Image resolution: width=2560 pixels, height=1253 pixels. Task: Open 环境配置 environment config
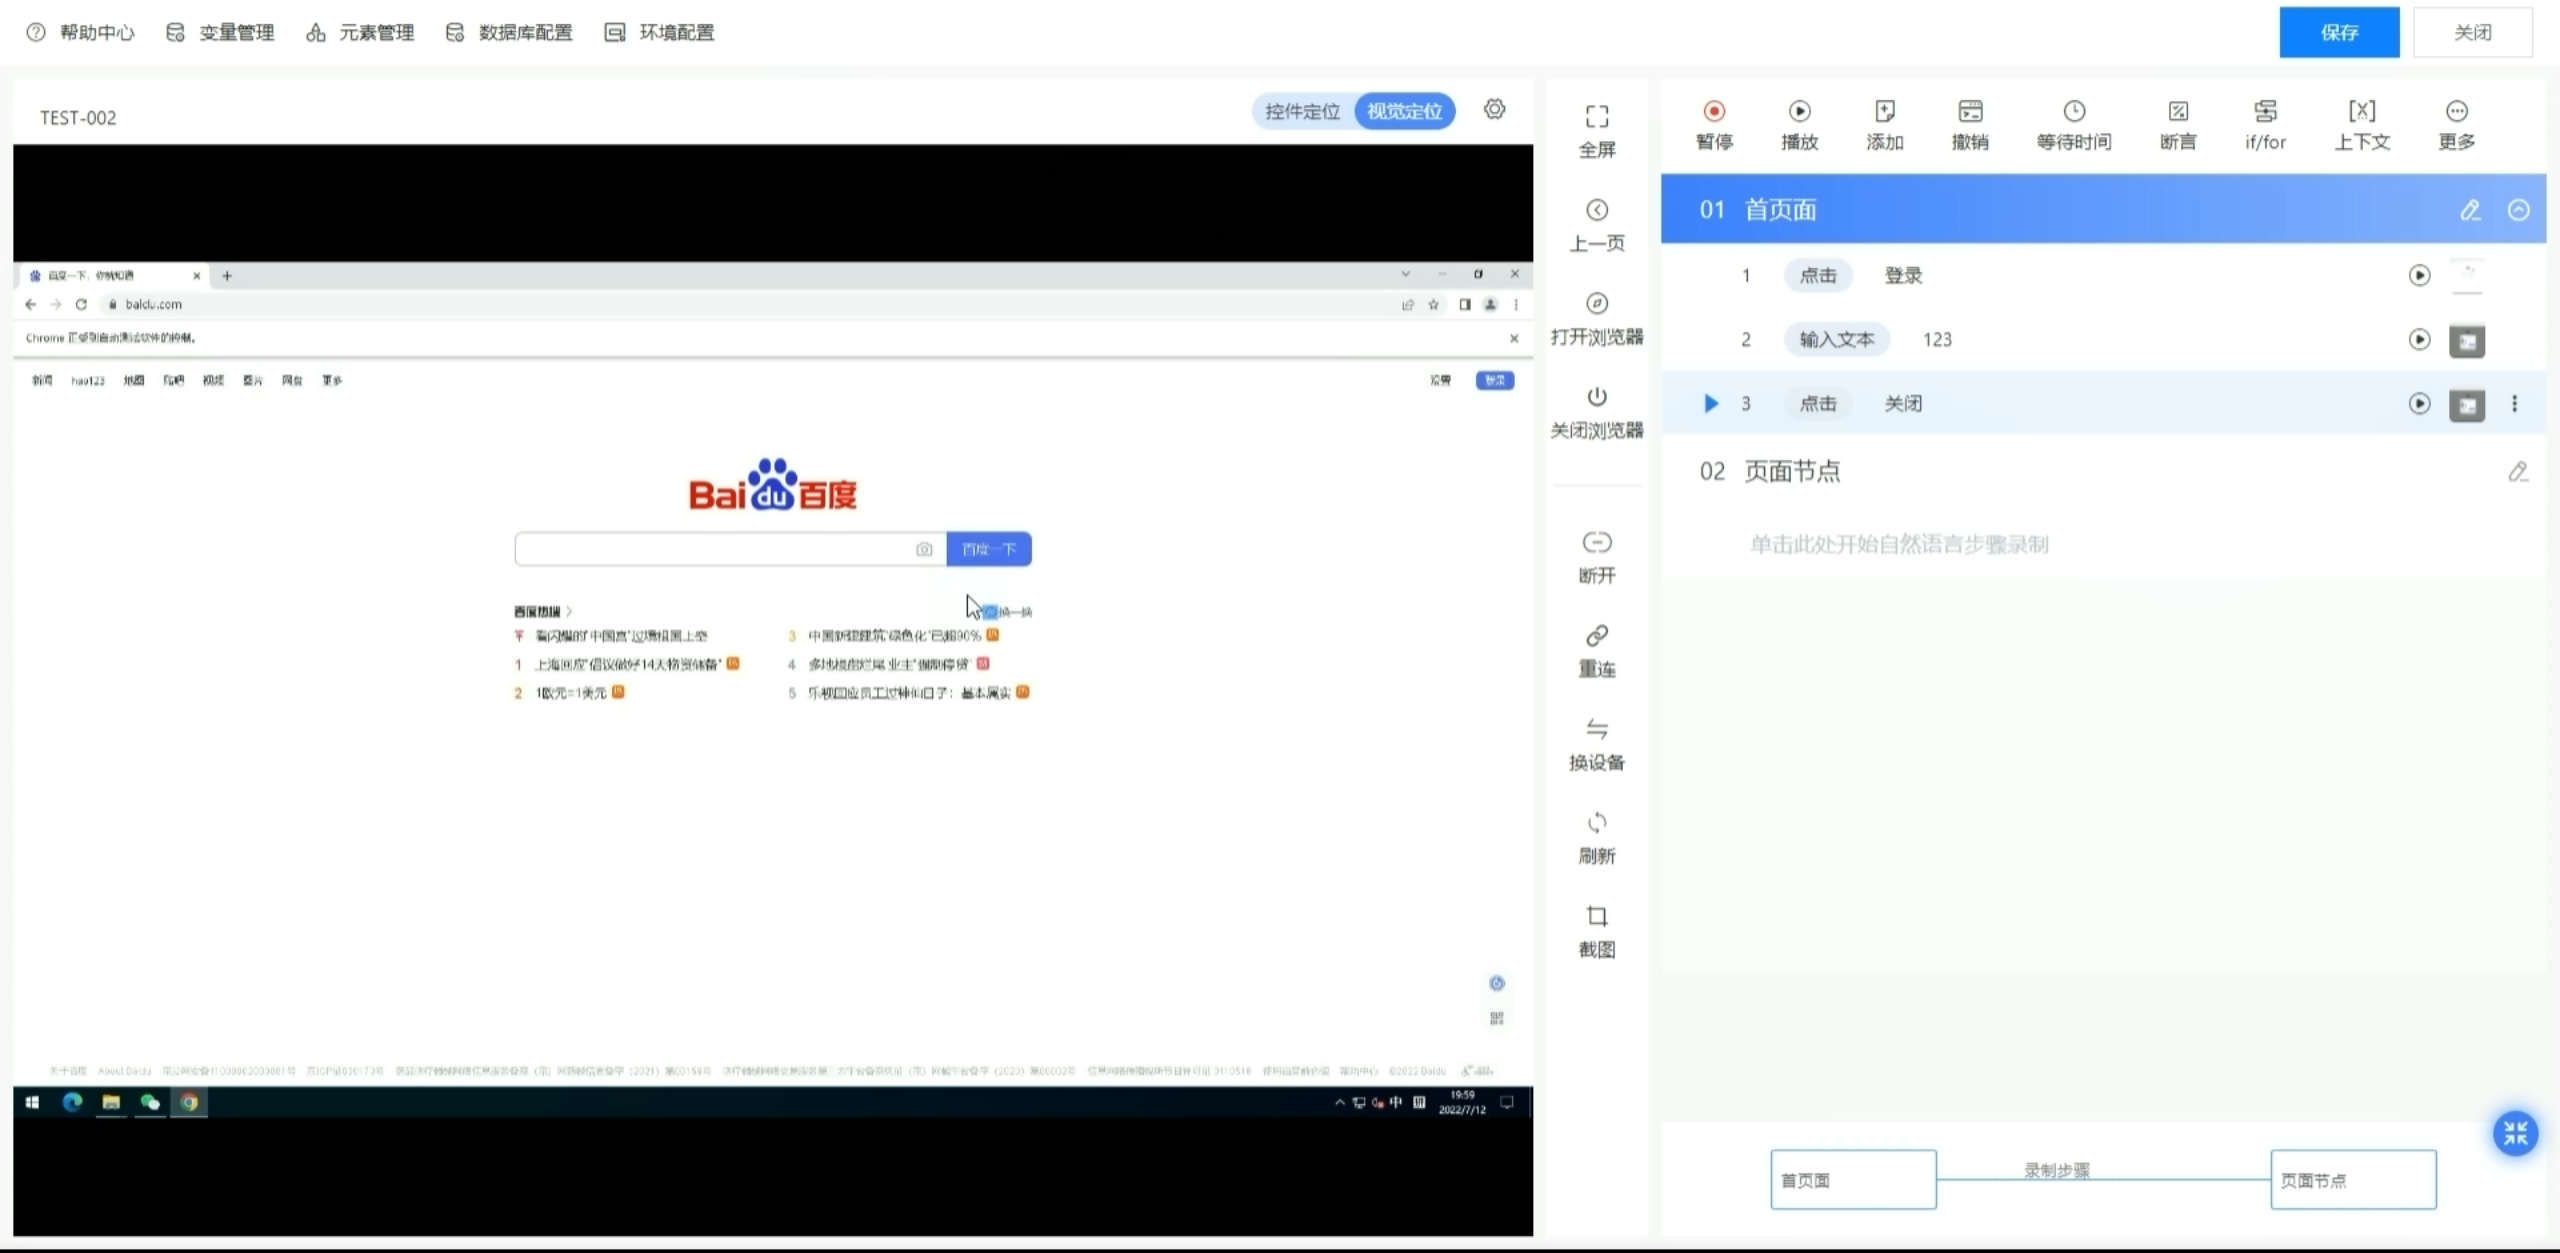click(660, 32)
